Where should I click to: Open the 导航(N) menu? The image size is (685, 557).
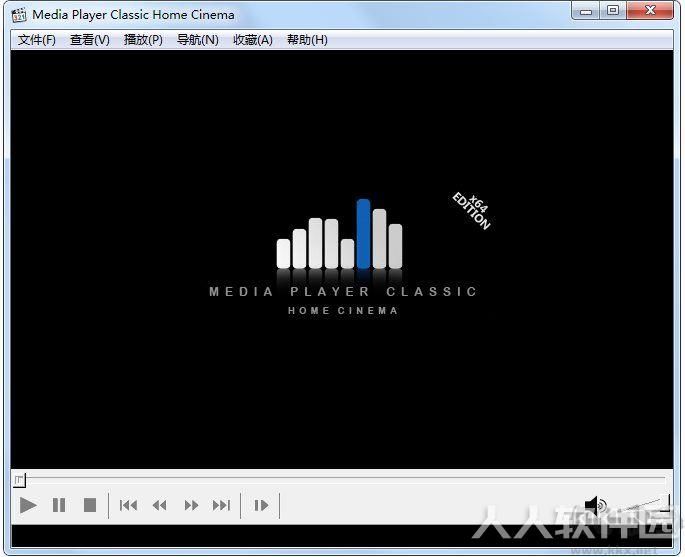click(197, 40)
